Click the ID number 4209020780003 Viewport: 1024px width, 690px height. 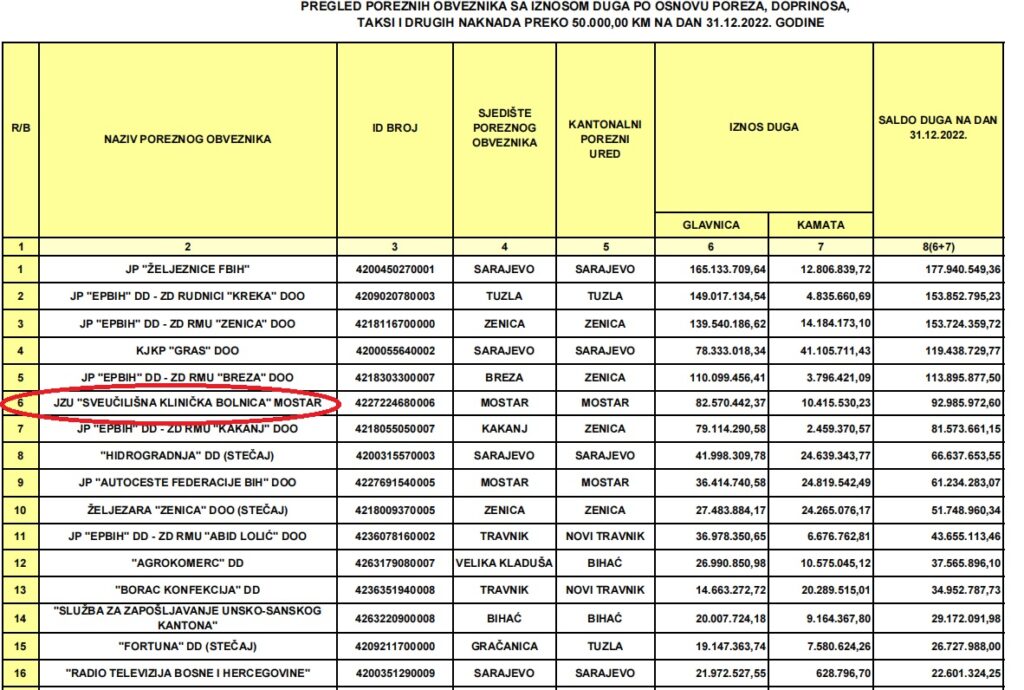[394, 296]
